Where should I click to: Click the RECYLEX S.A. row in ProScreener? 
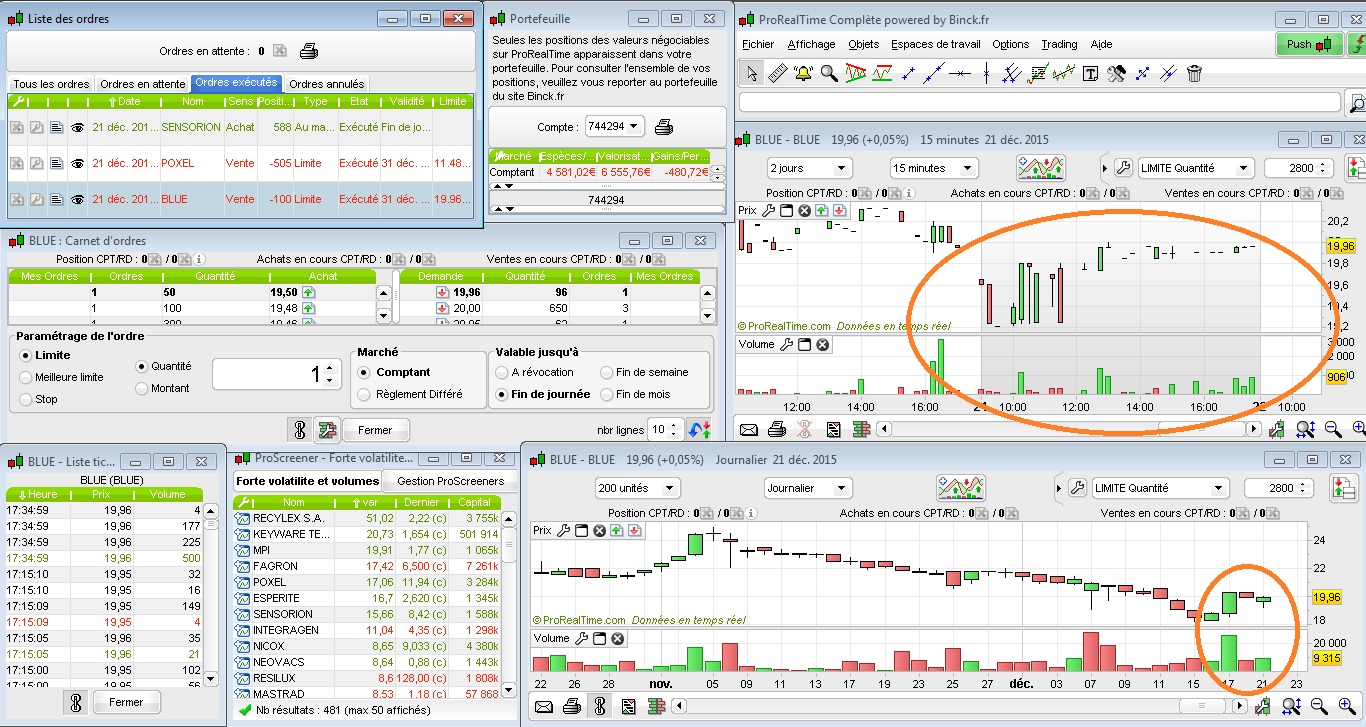coord(367,518)
